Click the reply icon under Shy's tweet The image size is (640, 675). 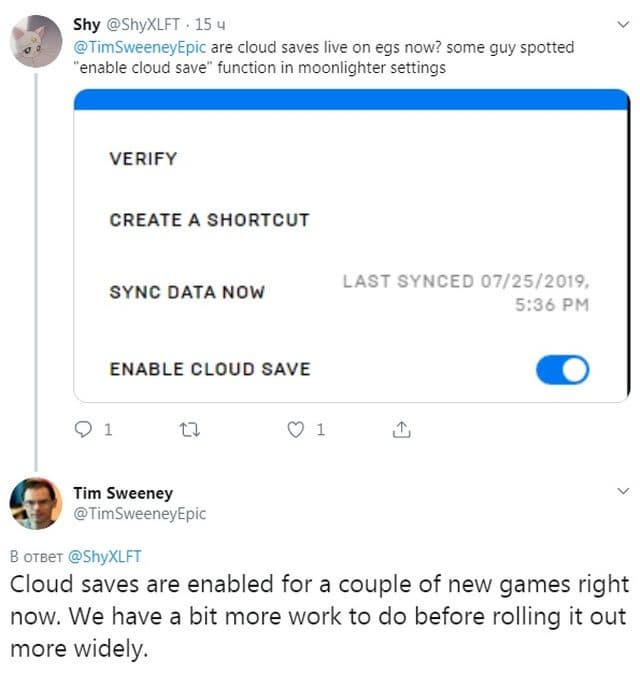click(85, 431)
